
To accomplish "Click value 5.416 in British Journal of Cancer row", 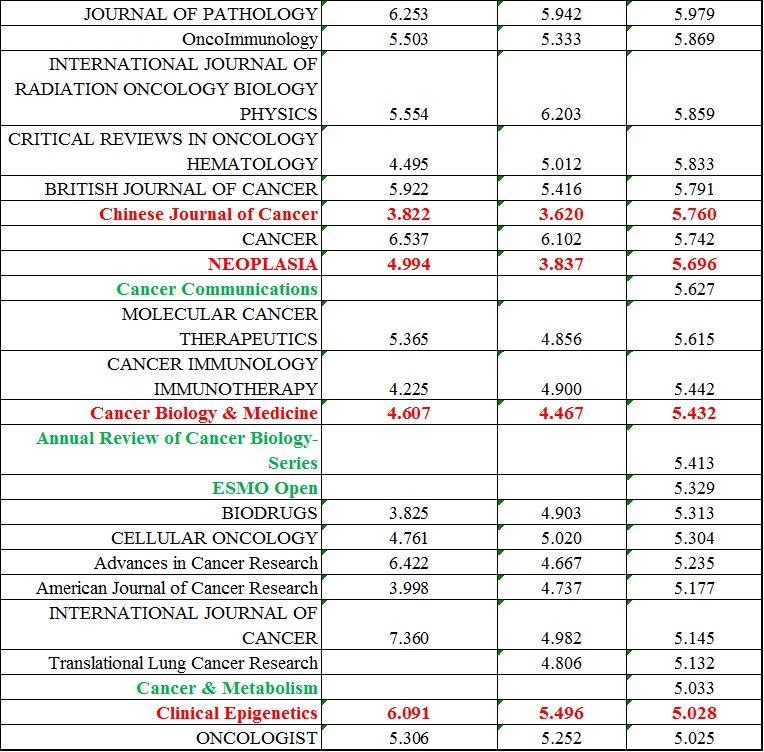I will coord(561,189).
